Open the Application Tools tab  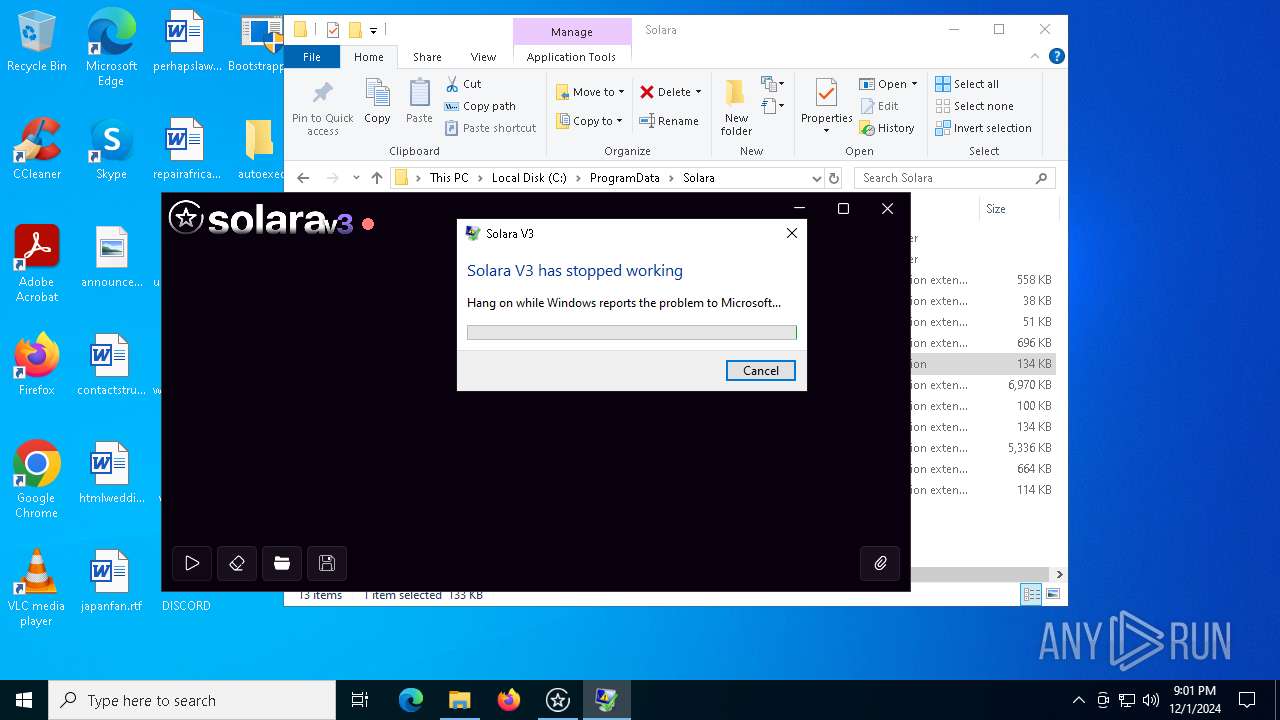(571, 57)
